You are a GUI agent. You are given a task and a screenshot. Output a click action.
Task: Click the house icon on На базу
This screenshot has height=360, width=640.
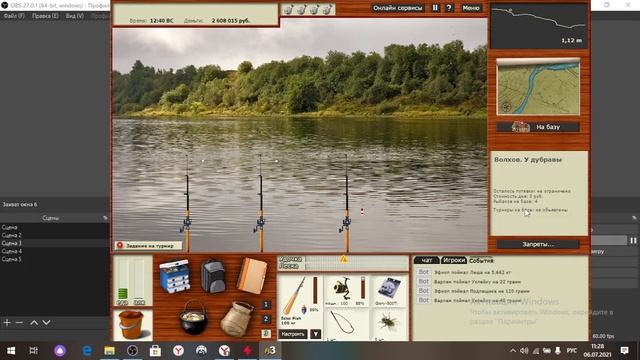[x=520, y=127]
